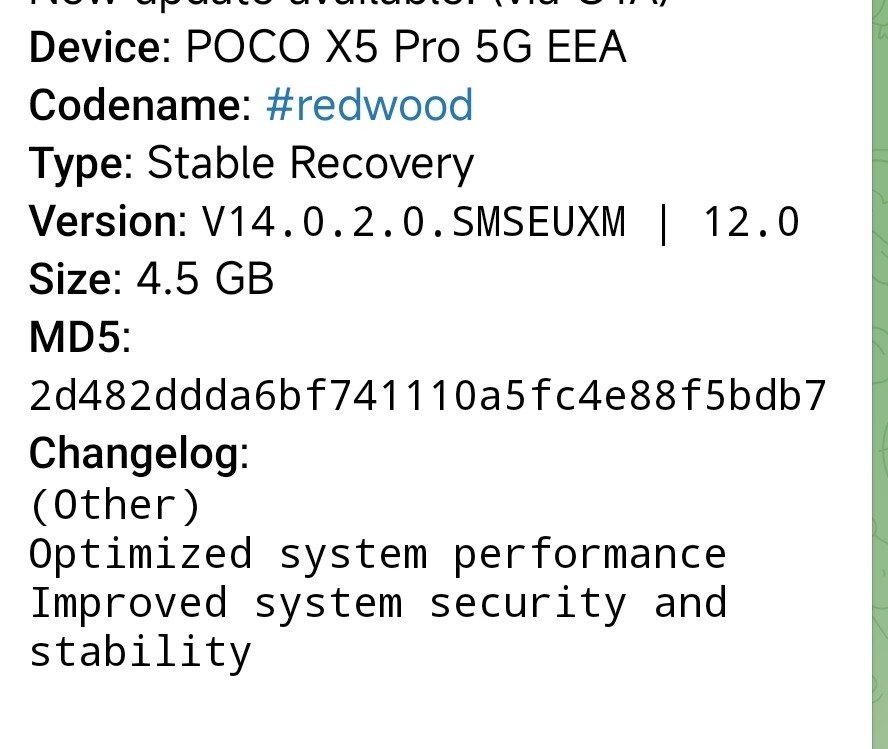Click the bold "Device" label
888x749 pixels.
tap(91, 47)
